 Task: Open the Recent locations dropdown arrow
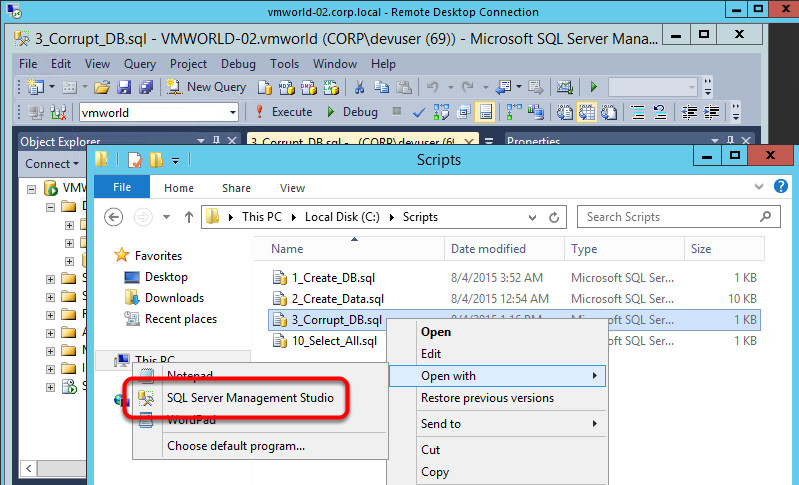[x=166, y=217]
